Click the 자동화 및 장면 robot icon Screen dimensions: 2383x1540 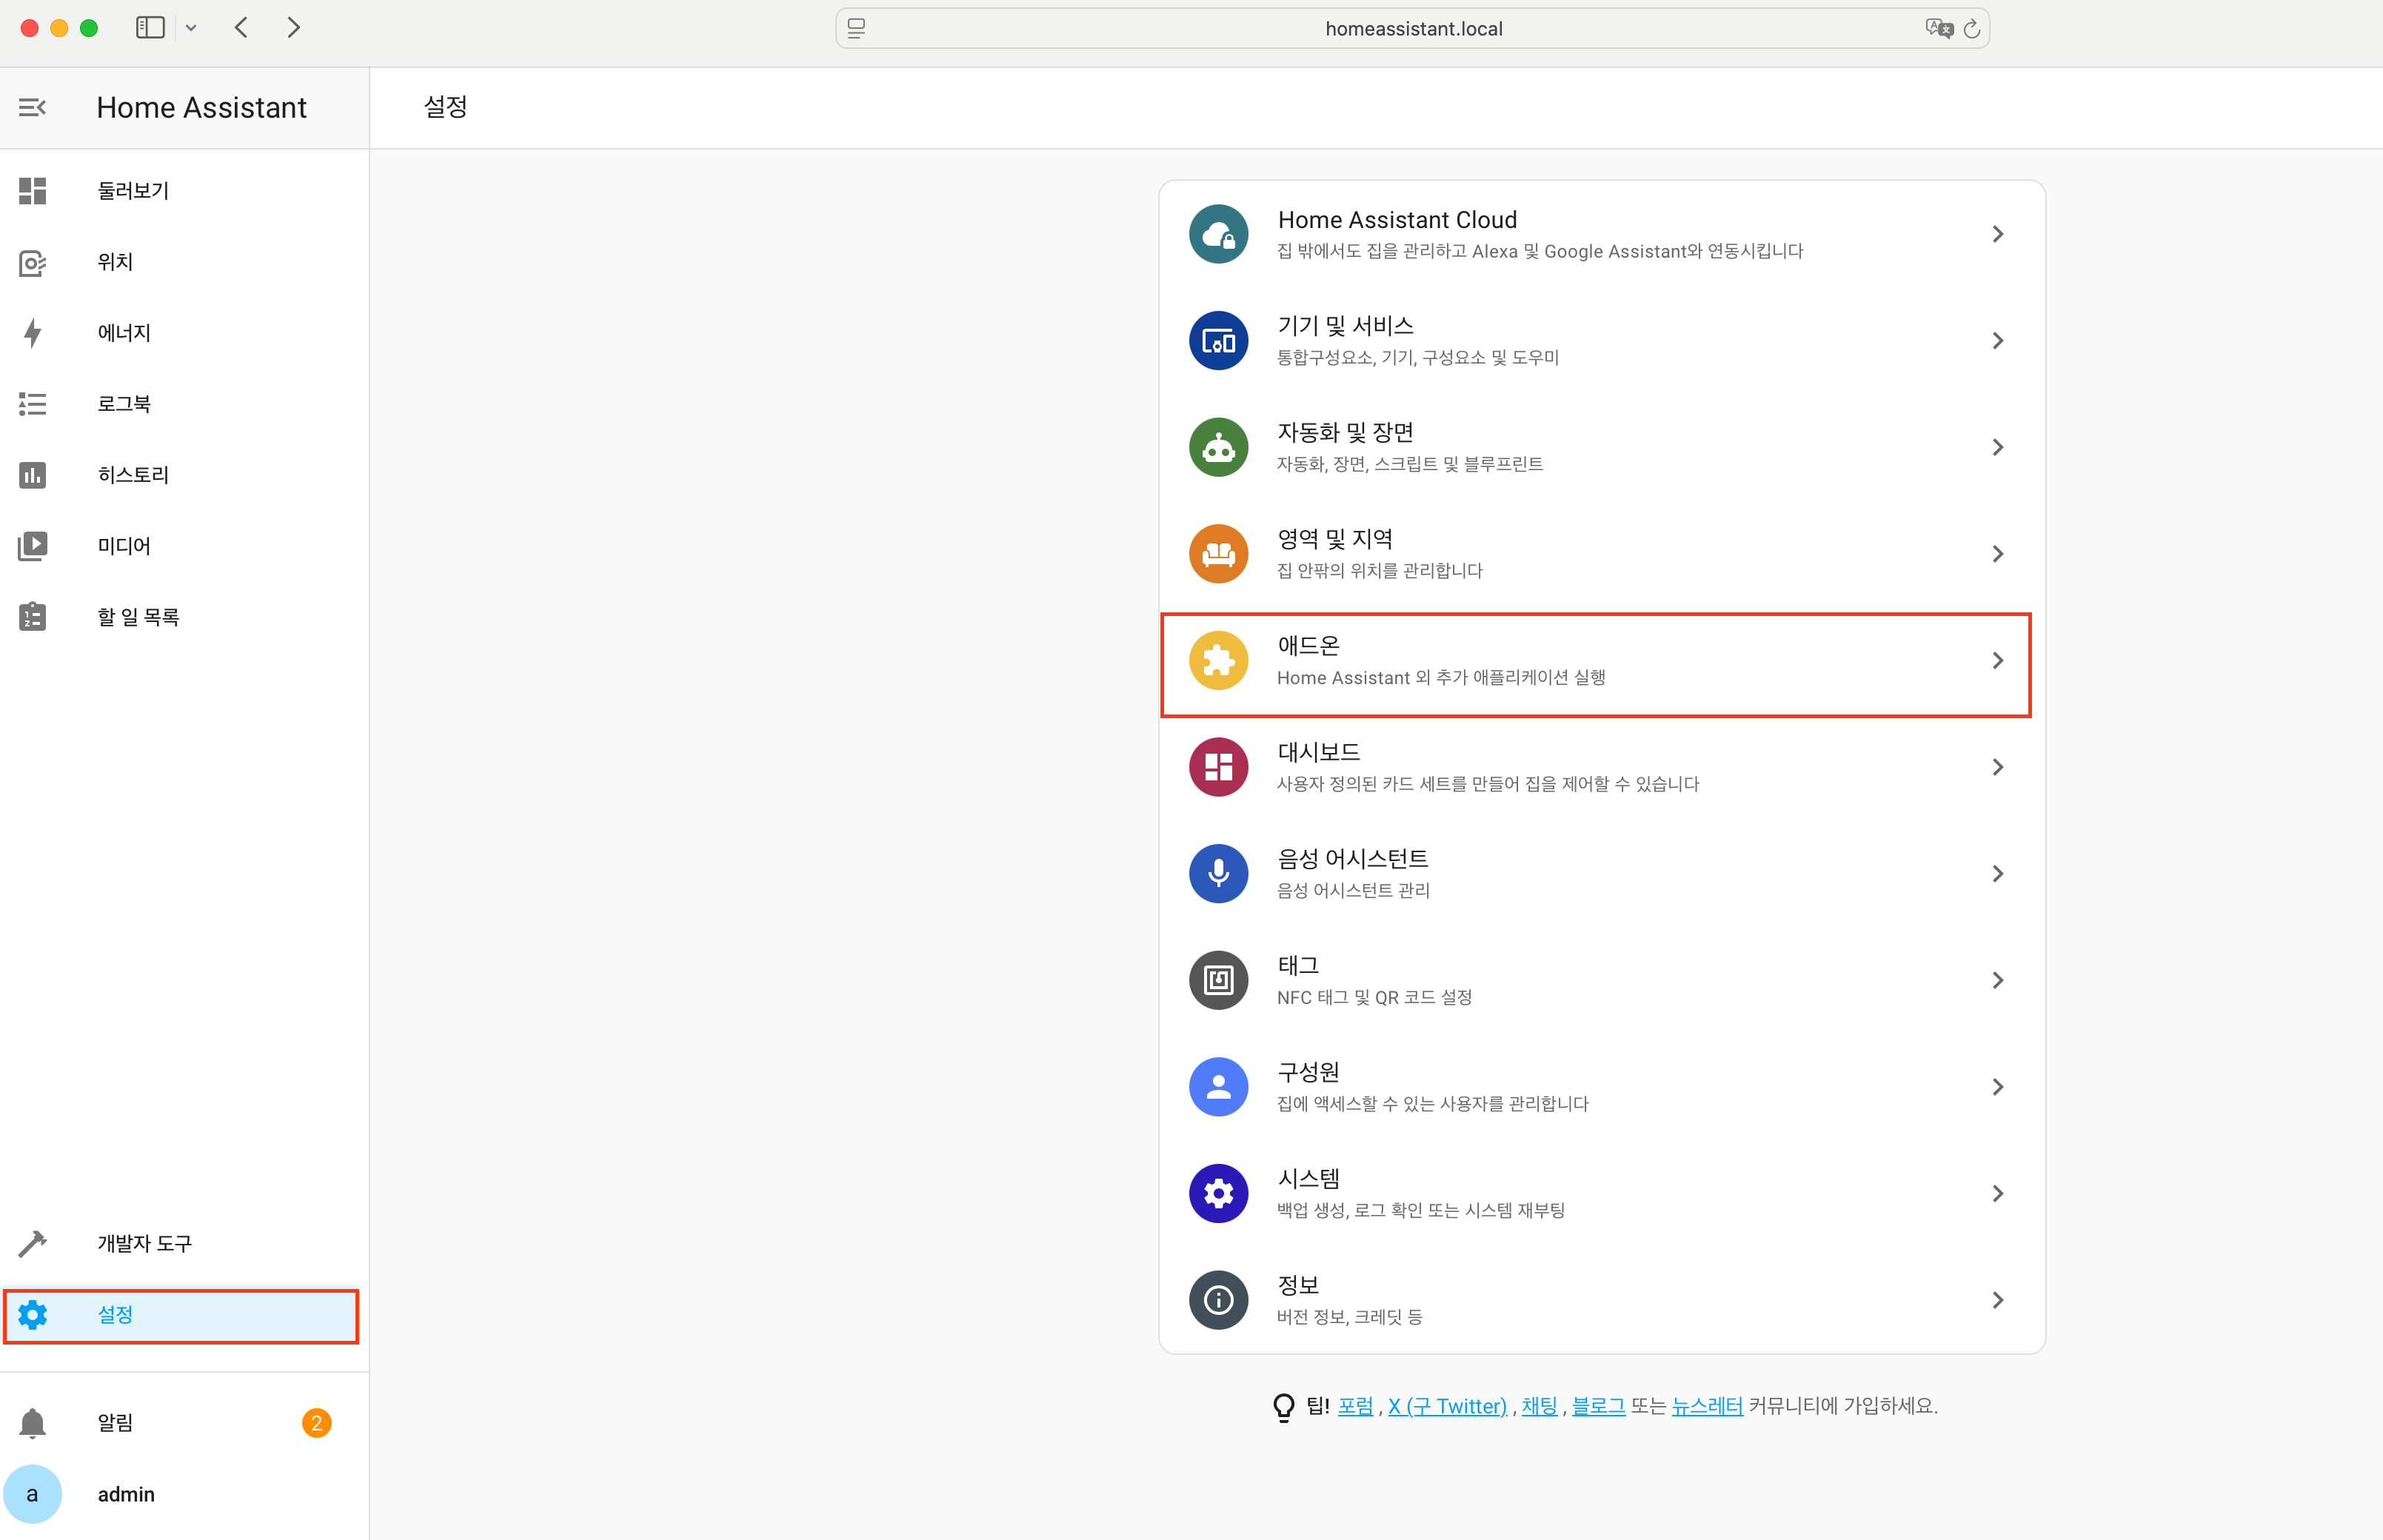click(x=1218, y=447)
